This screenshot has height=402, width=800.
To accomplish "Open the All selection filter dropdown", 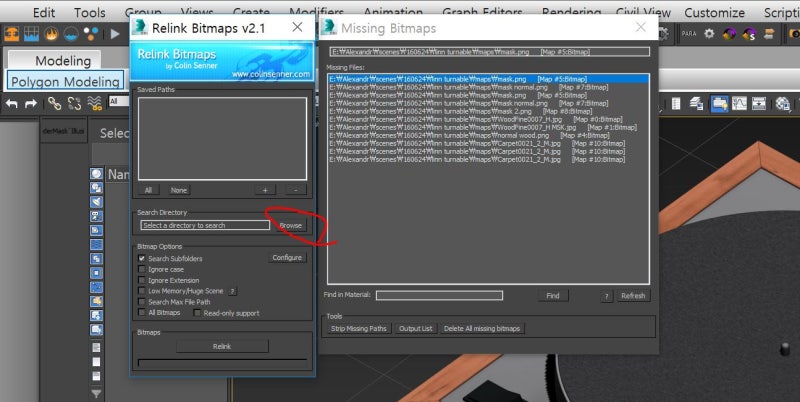I will [x=119, y=102].
